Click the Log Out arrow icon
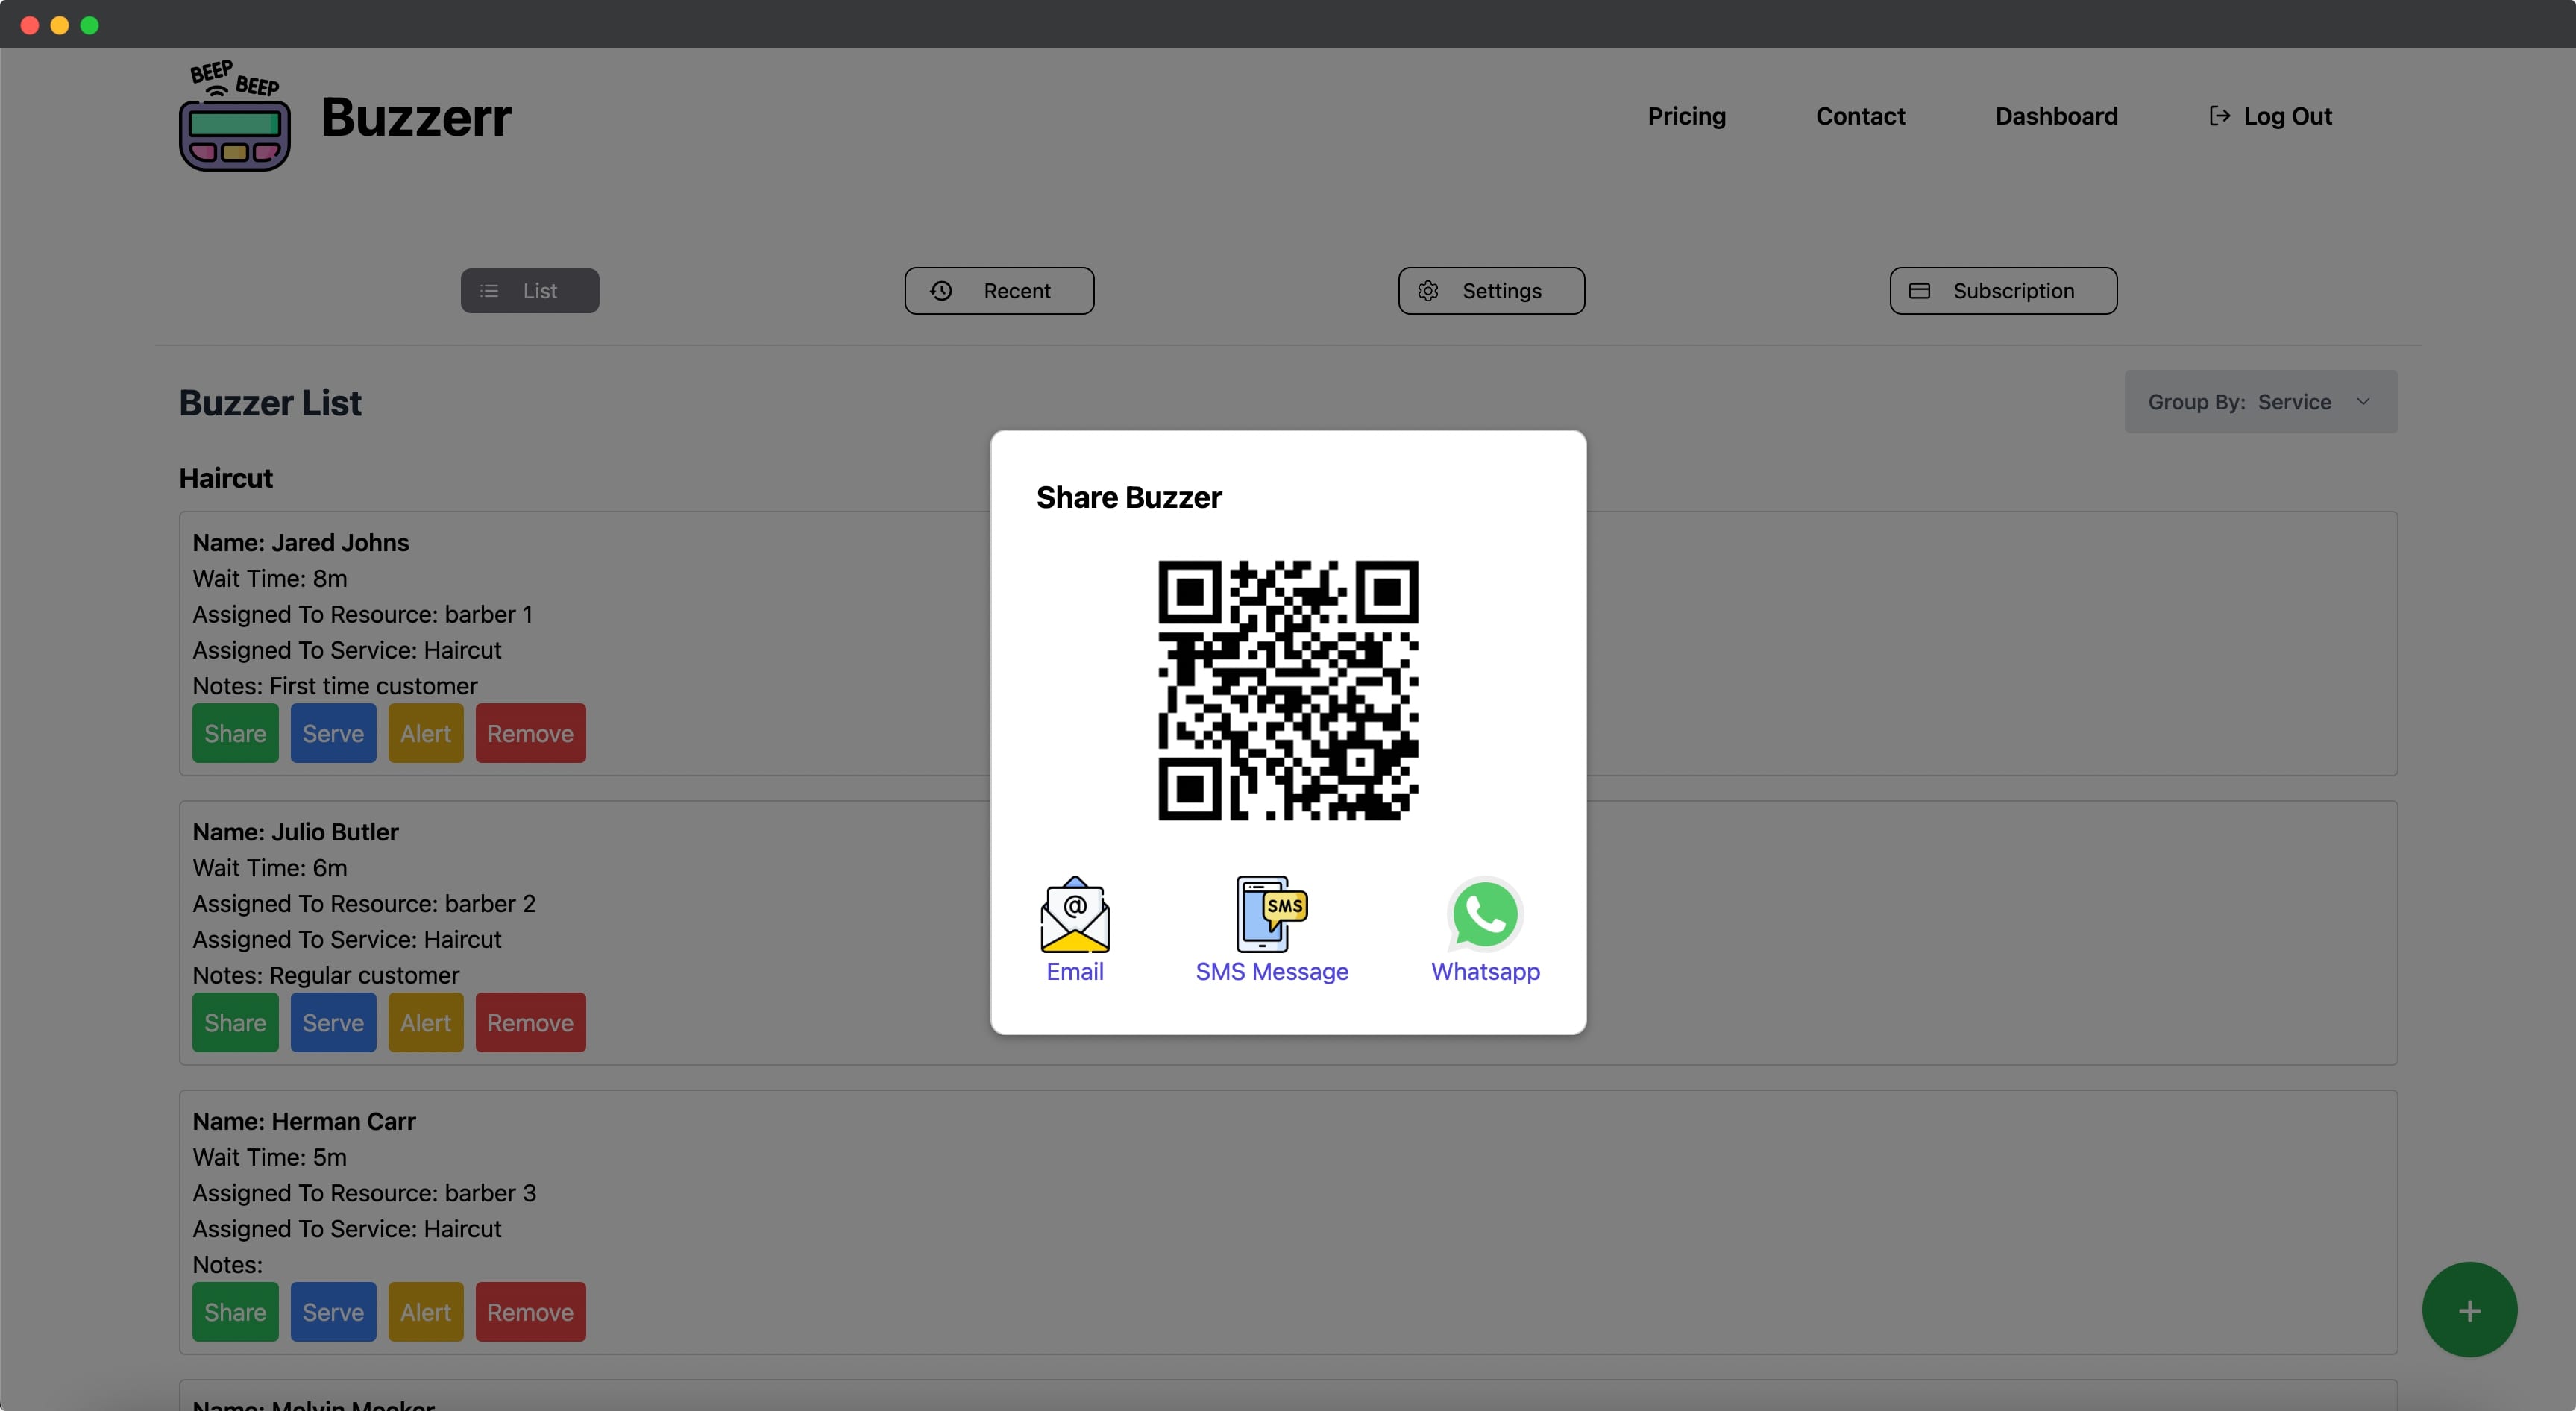This screenshot has width=2576, height=1411. tap(2219, 116)
